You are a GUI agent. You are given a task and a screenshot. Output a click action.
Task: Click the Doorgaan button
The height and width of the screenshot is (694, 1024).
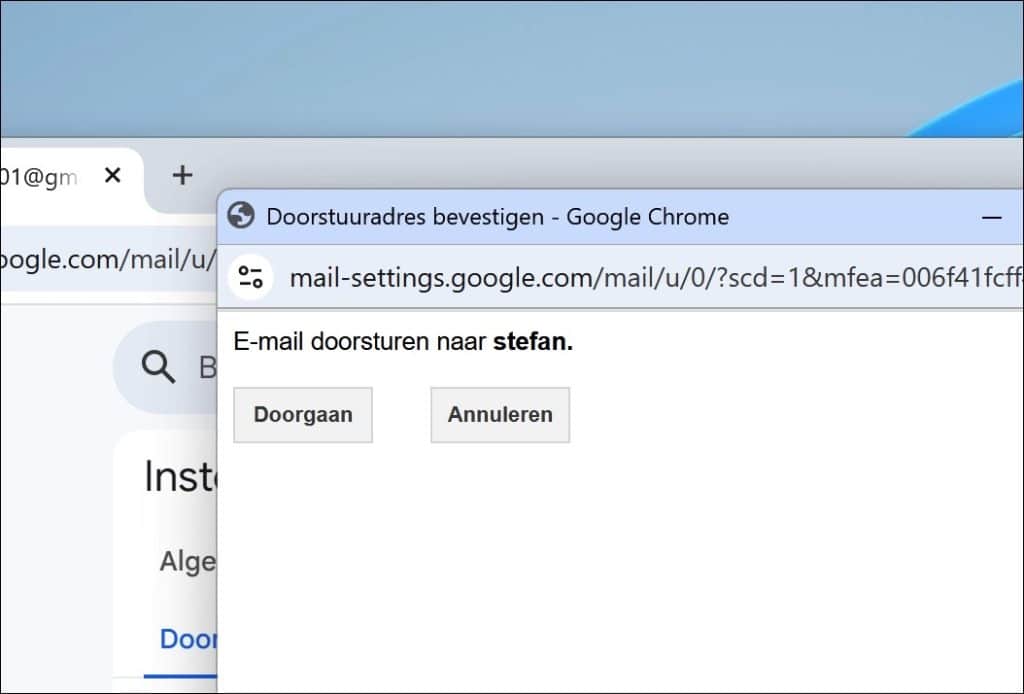point(303,415)
